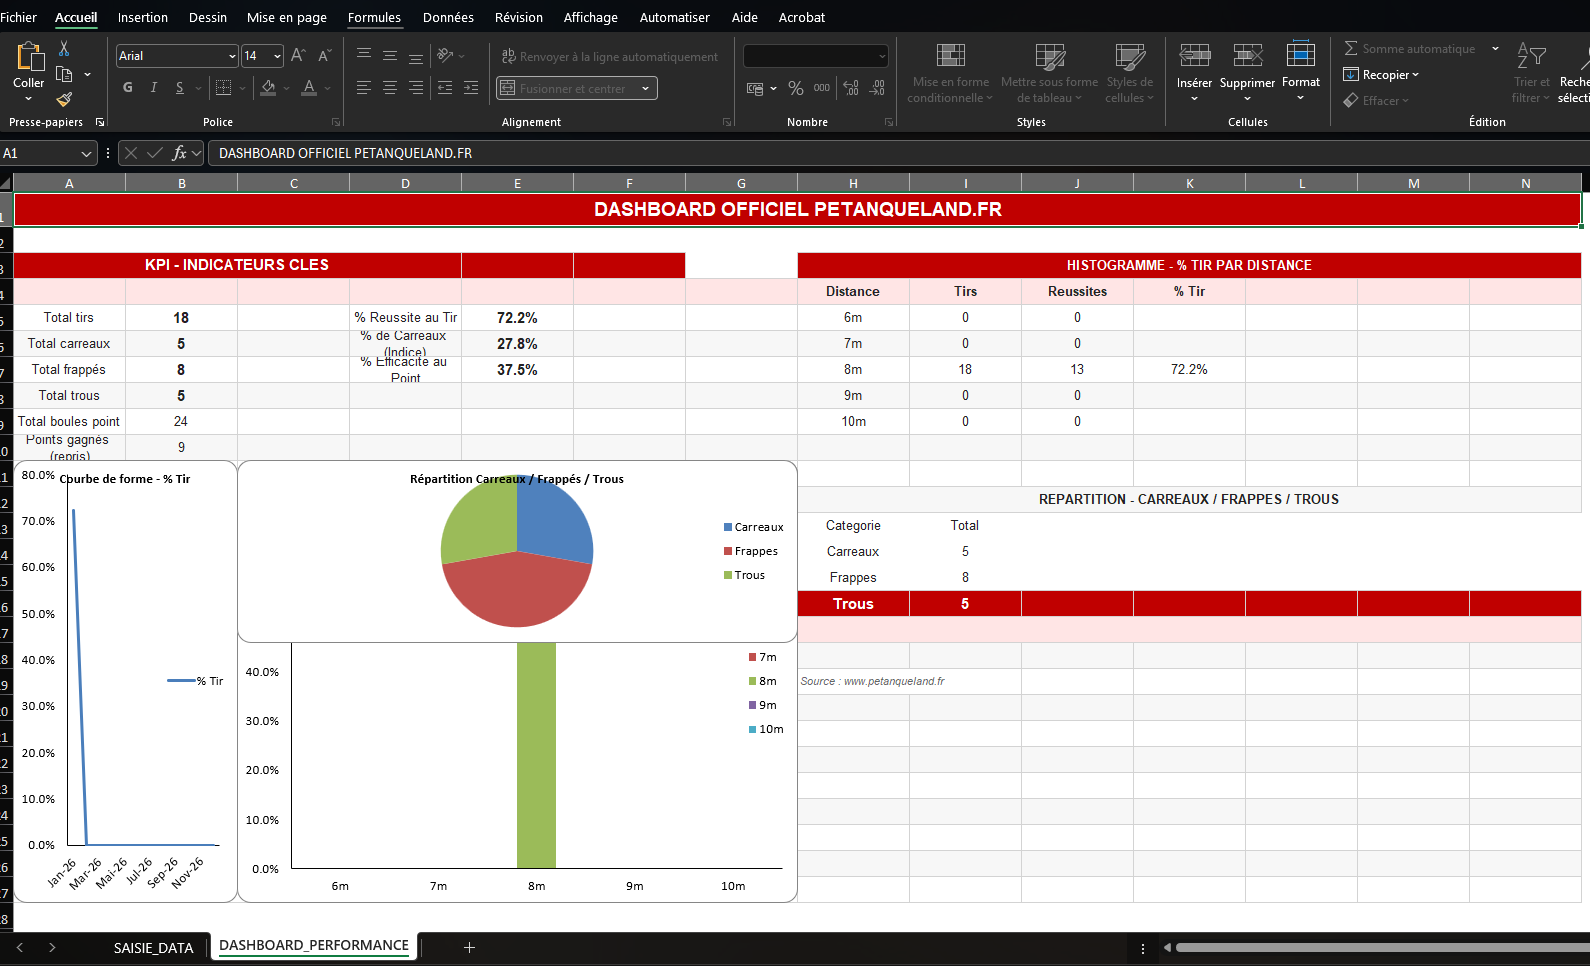Add decimal places icon
This screenshot has height=966, width=1590.
851,88
